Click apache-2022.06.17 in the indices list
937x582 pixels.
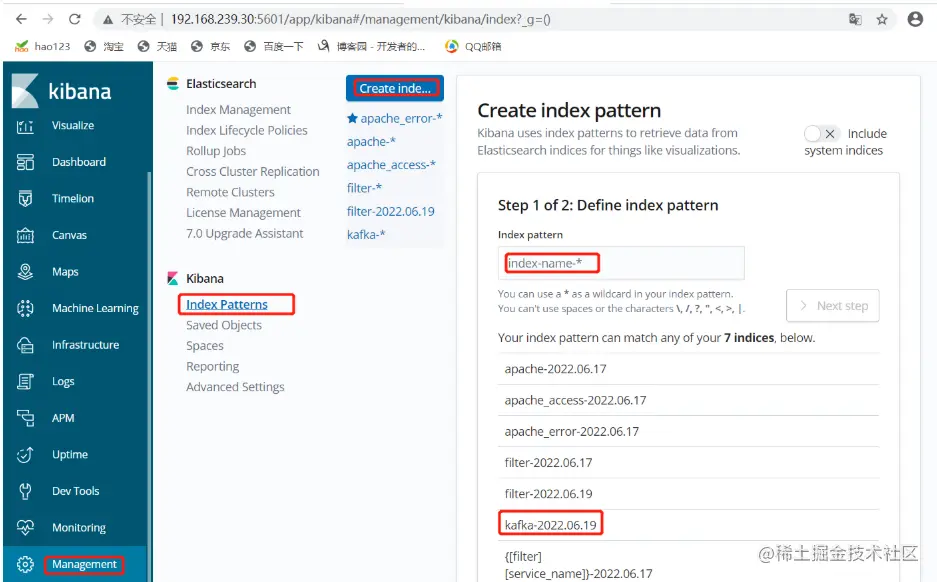point(688,369)
